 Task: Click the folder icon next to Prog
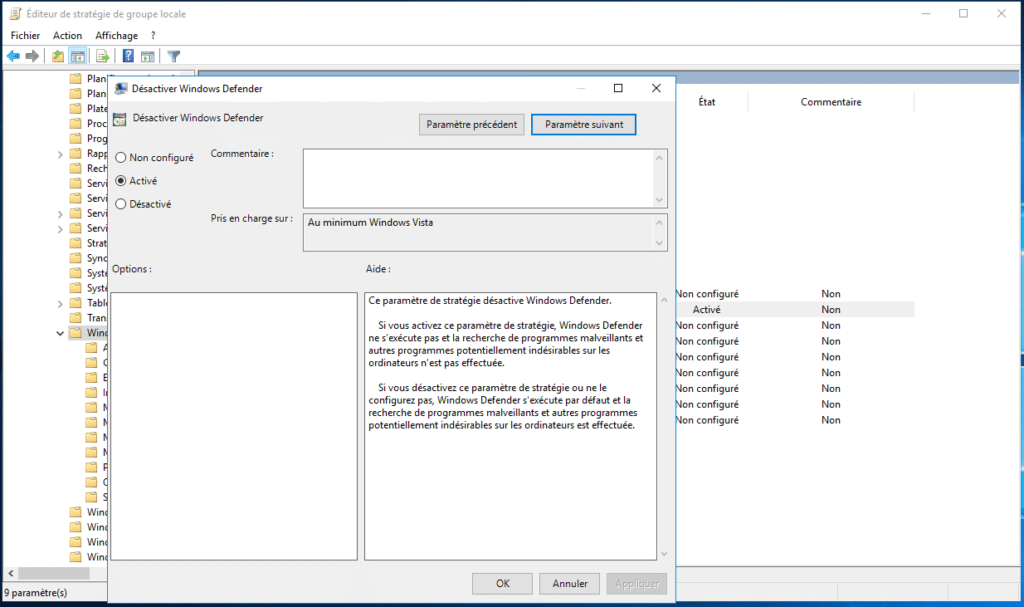click(x=76, y=139)
